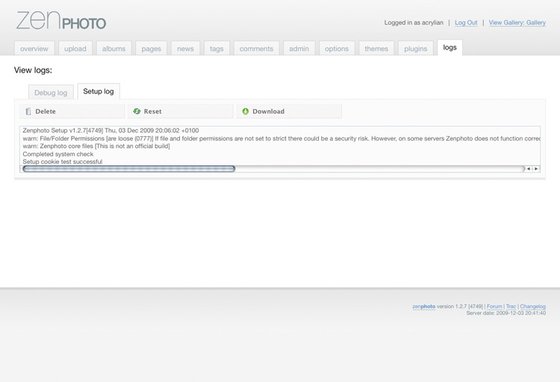The width and height of the screenshot is (560, 382).
Task: Delete the setup log
Action: click(72, 111)
